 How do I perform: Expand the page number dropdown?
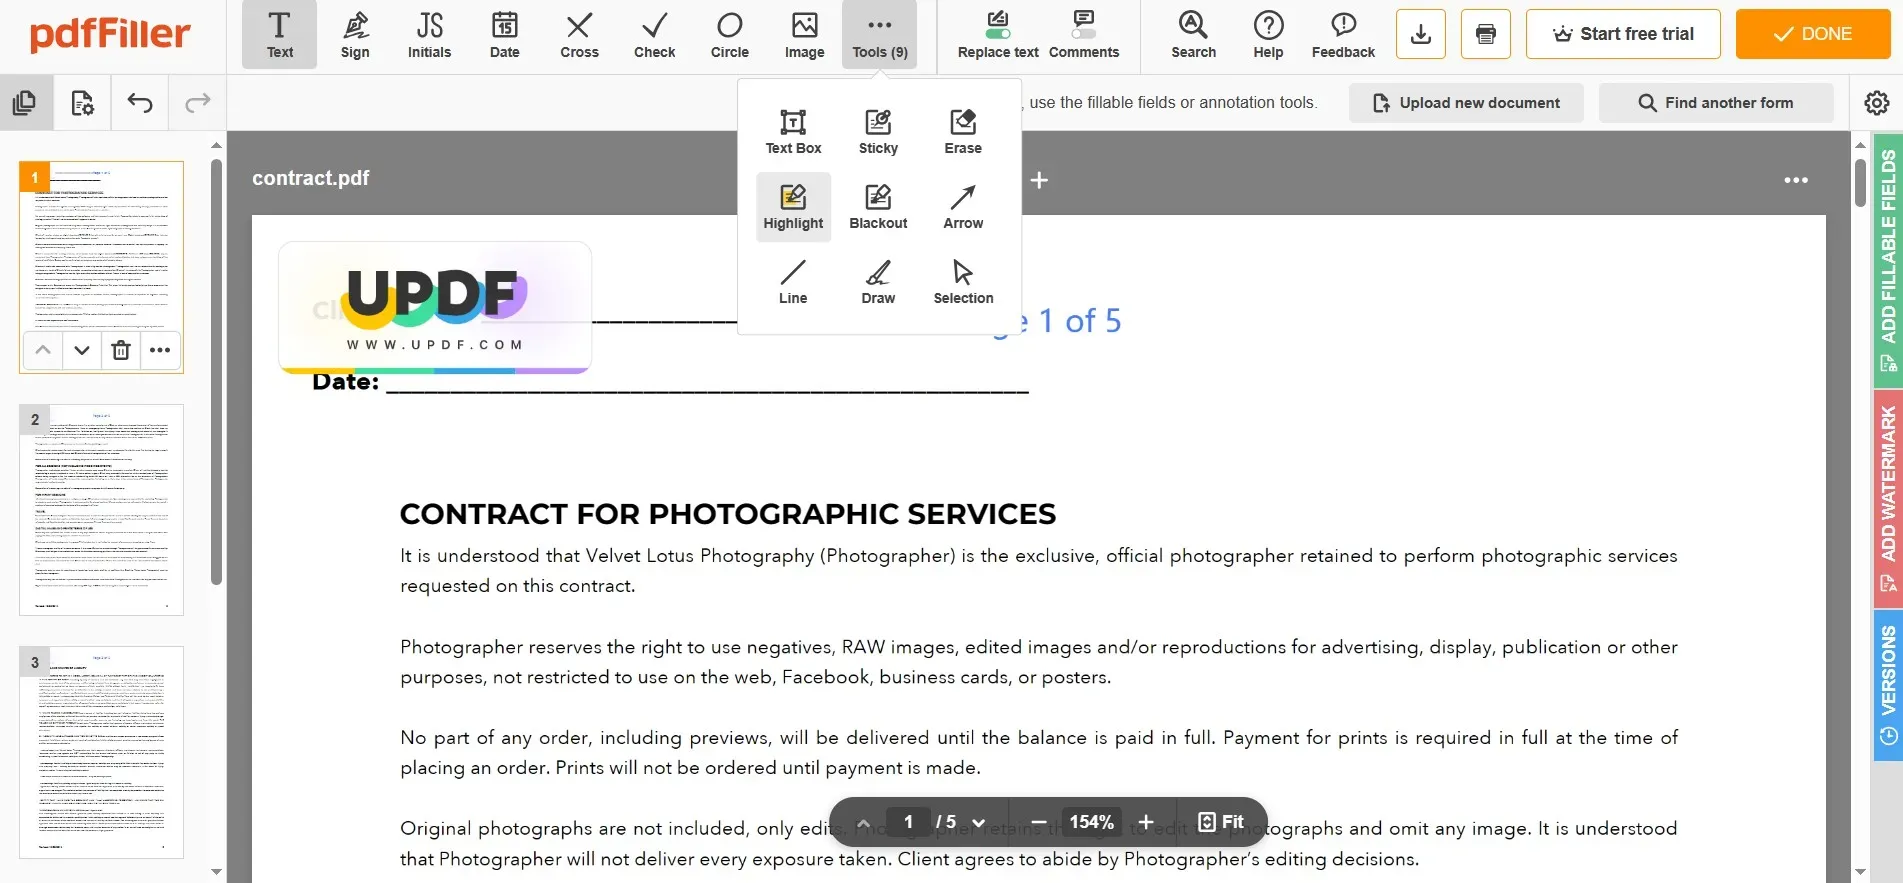click(x=978, y=822)
